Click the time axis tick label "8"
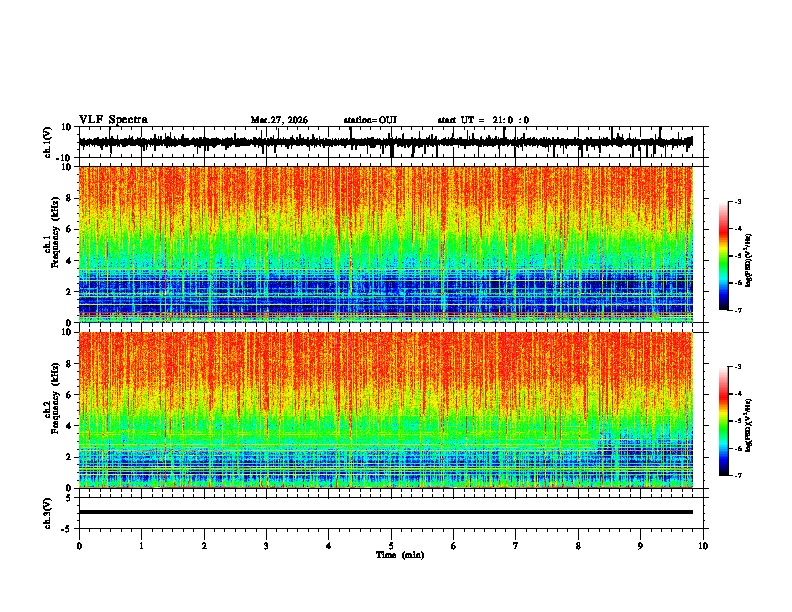 [578, 546]
